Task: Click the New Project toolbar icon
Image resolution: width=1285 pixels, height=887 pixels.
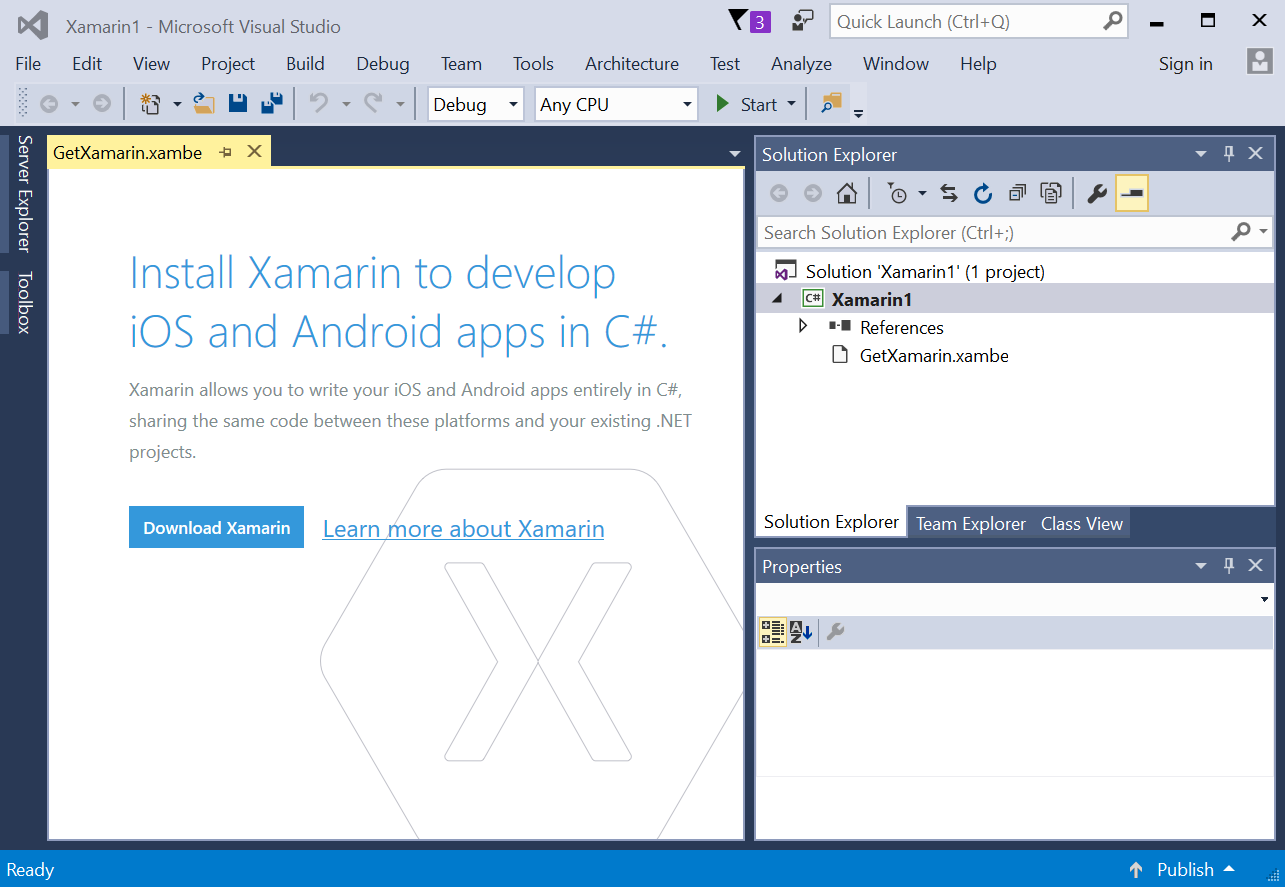Action: 150,104
